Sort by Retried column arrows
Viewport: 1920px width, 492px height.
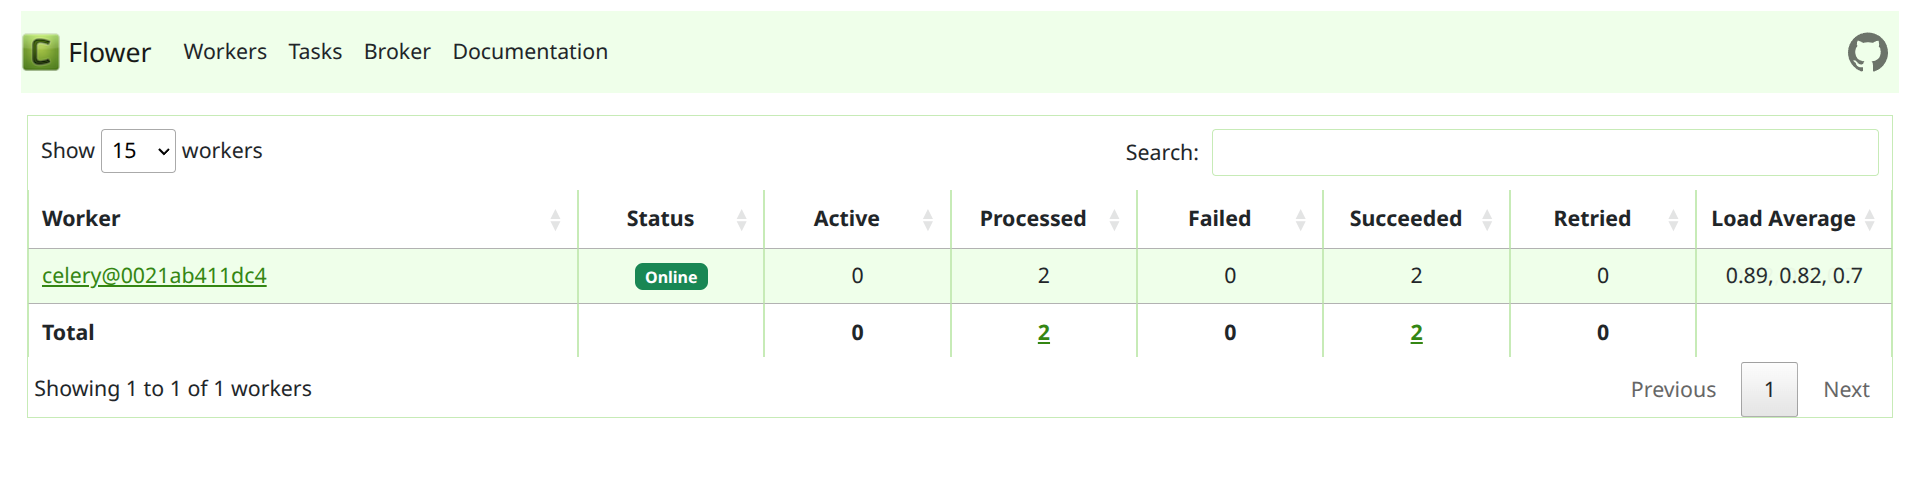click(x=1673, y=220)
